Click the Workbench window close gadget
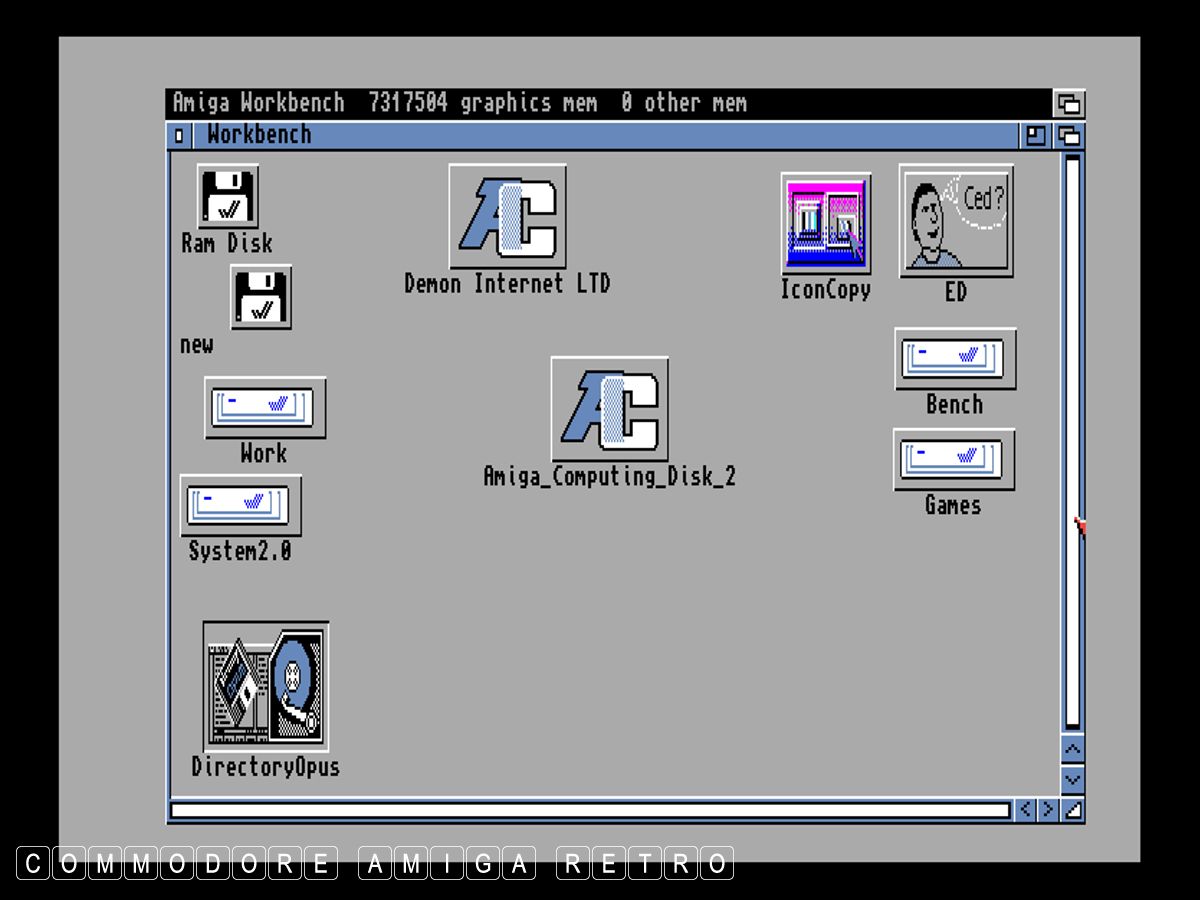1200x900 pixels. [x=179, y=136]
